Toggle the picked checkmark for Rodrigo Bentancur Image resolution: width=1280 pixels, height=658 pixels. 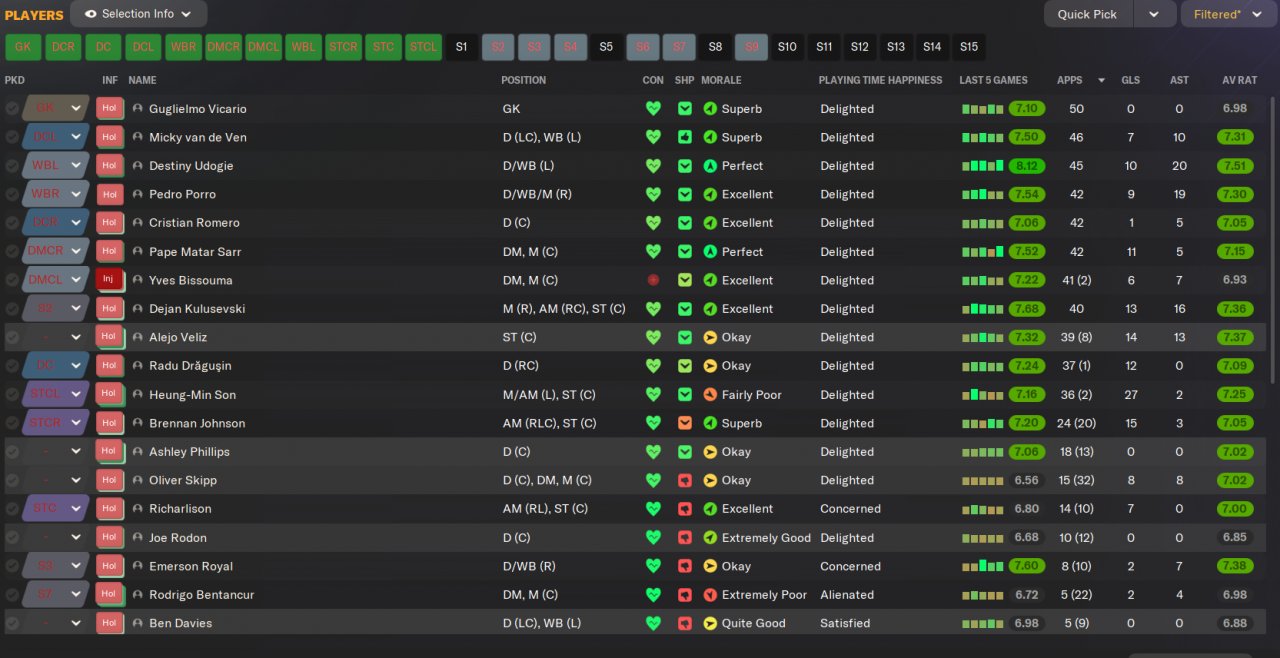tap(12, 594)
